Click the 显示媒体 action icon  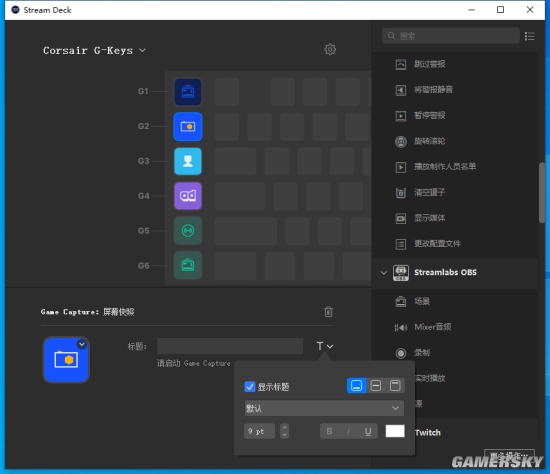click(401, 218)
